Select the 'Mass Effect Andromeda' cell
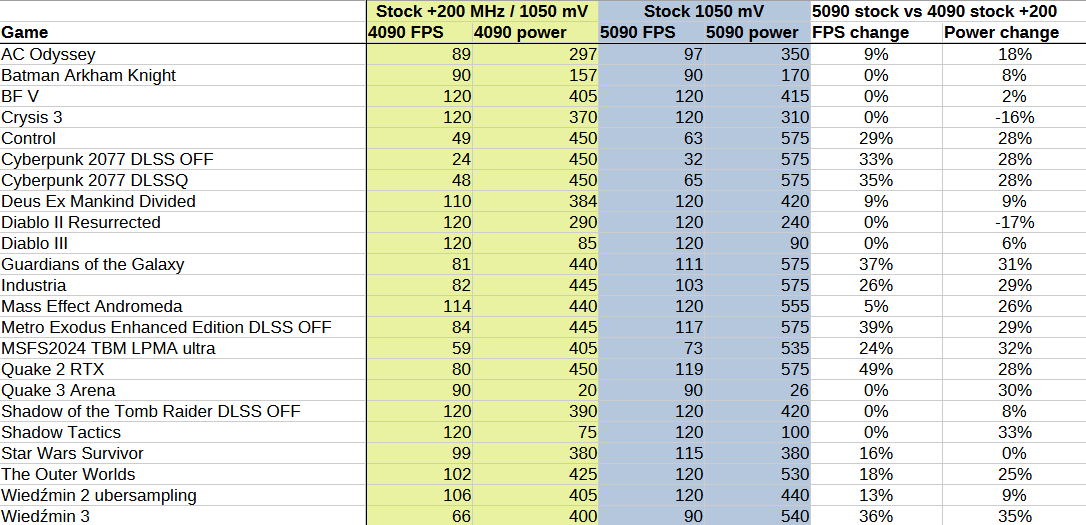Image resolution: width=1086 pixels, height=525 pixels. point(183,306)
